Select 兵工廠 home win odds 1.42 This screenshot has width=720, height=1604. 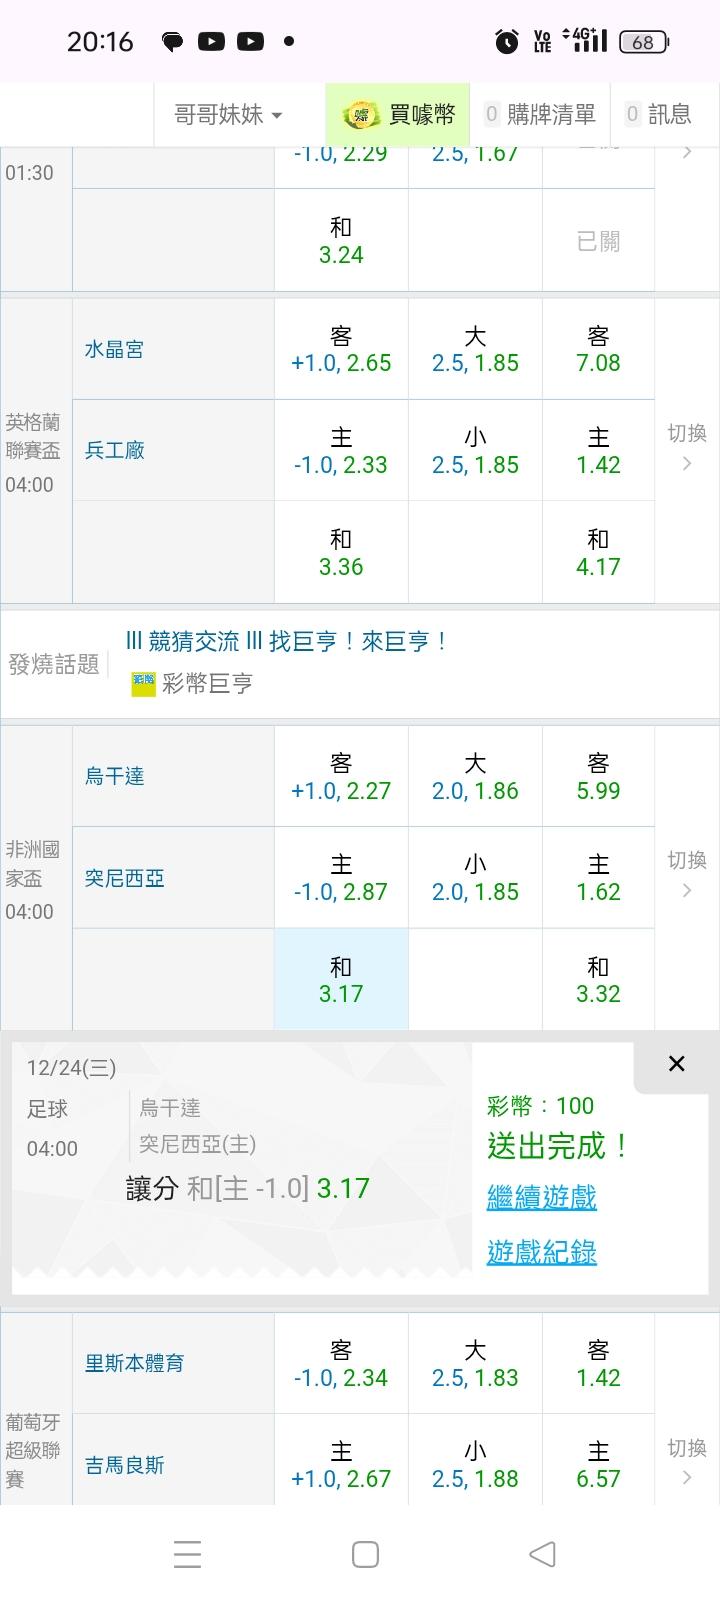coord(598,451)
